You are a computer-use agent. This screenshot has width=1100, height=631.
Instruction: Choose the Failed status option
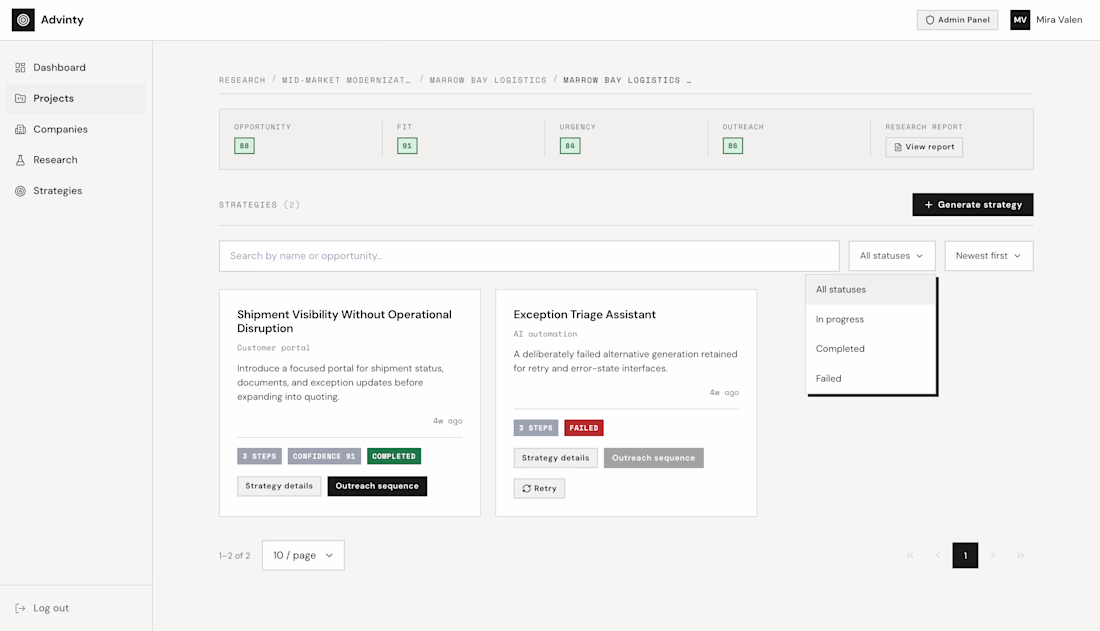(x=871, y=378)
